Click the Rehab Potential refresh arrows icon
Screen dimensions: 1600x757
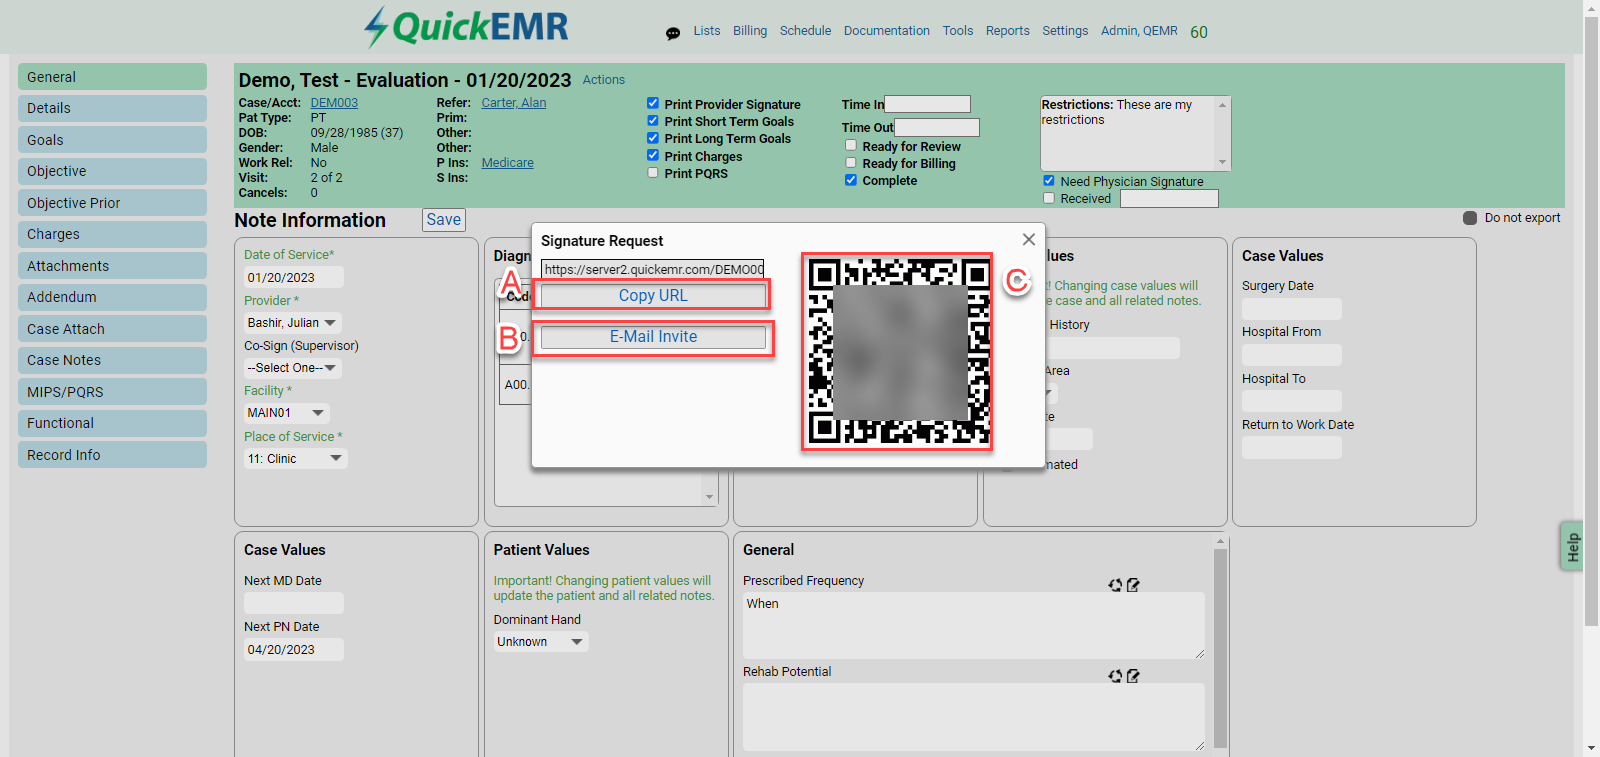1115,676
